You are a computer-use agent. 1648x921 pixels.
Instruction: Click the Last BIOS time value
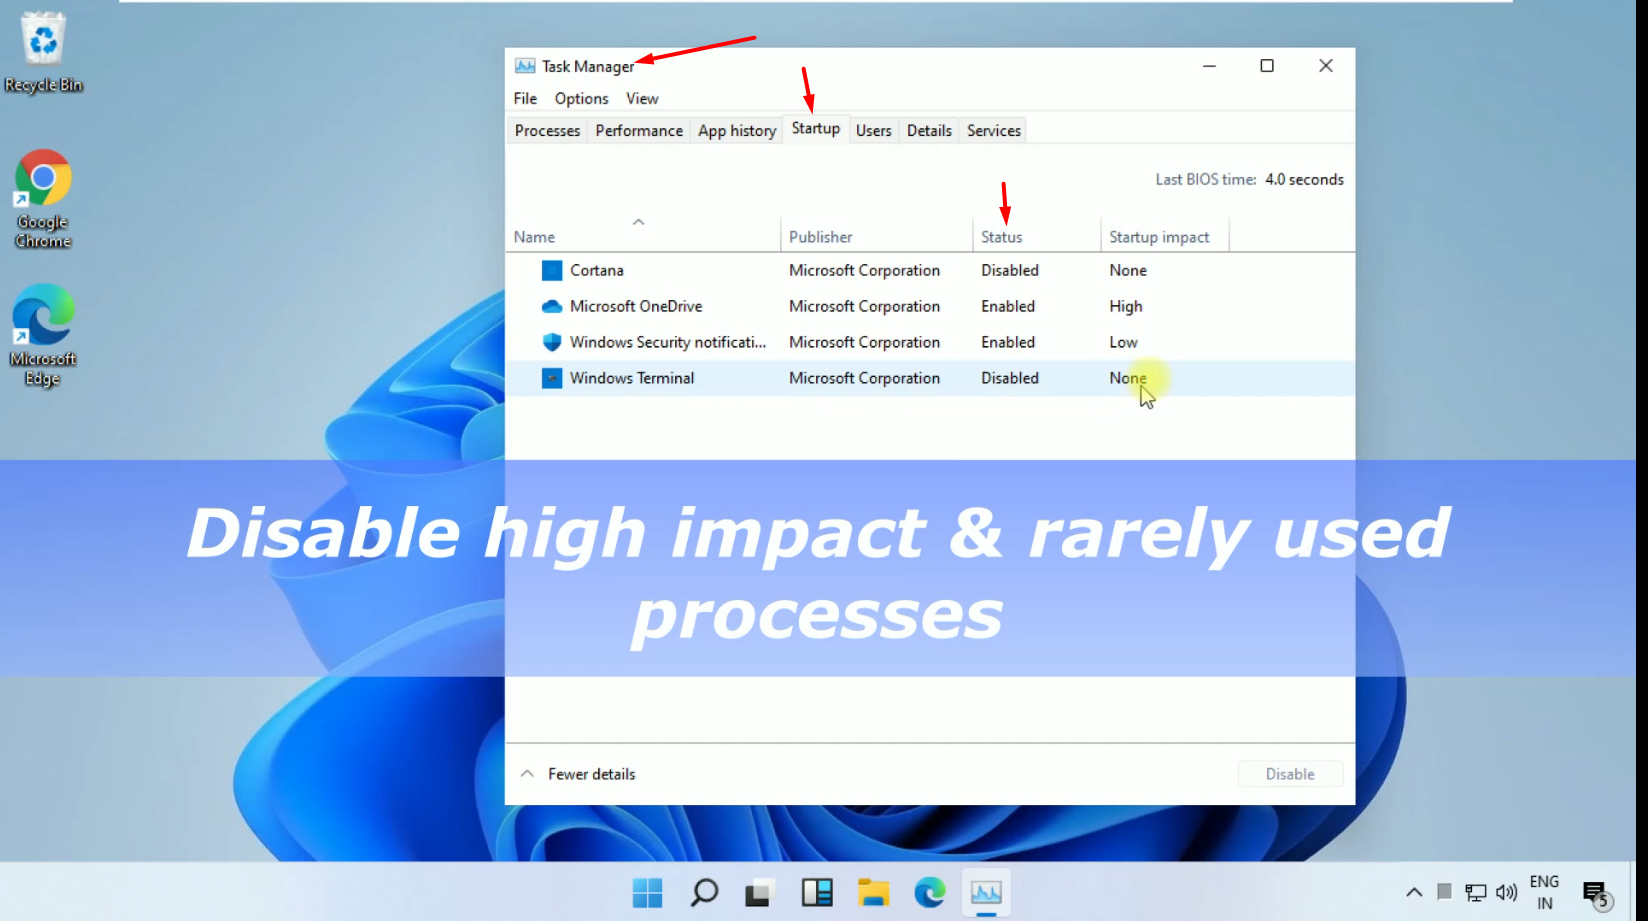tap(1304, 179)
